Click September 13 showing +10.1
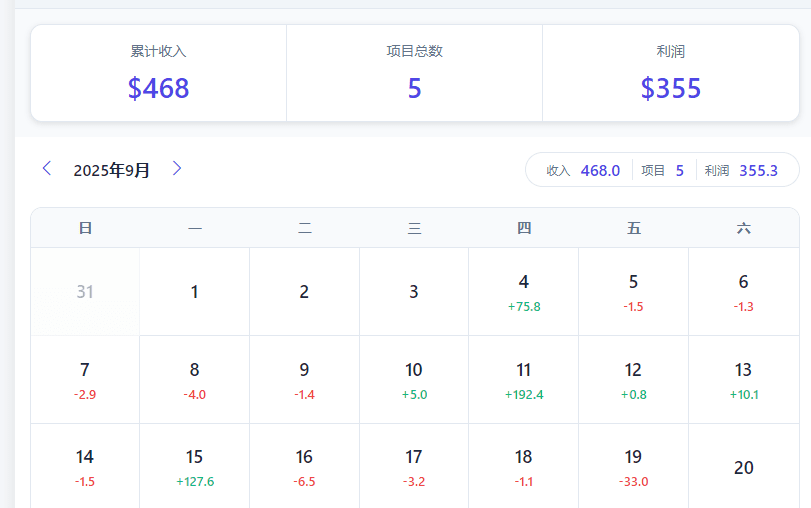 tap(743, 380)
